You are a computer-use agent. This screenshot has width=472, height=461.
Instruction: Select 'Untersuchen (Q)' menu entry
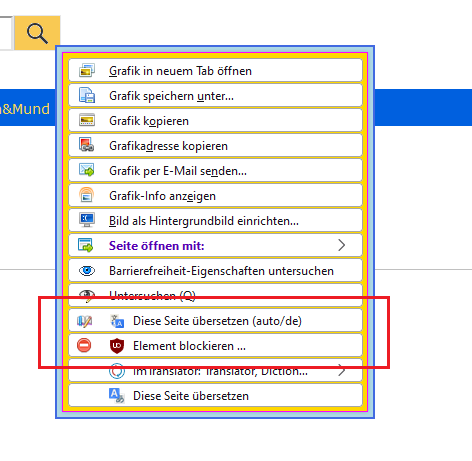215,295
